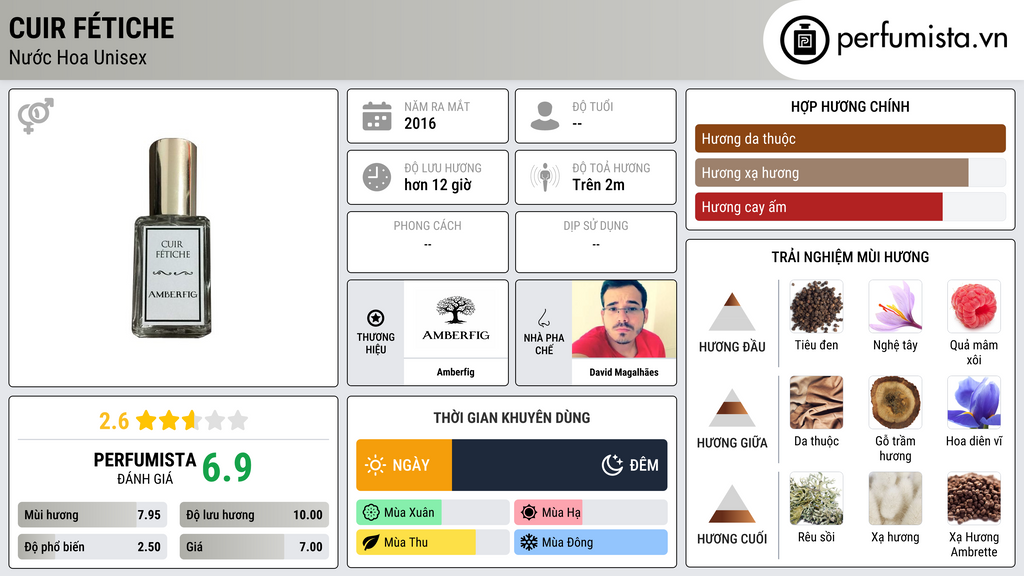This screenshot has width=1024, height=576.
Task: Click the Da thuộc leather image
Action: [816, 403]
